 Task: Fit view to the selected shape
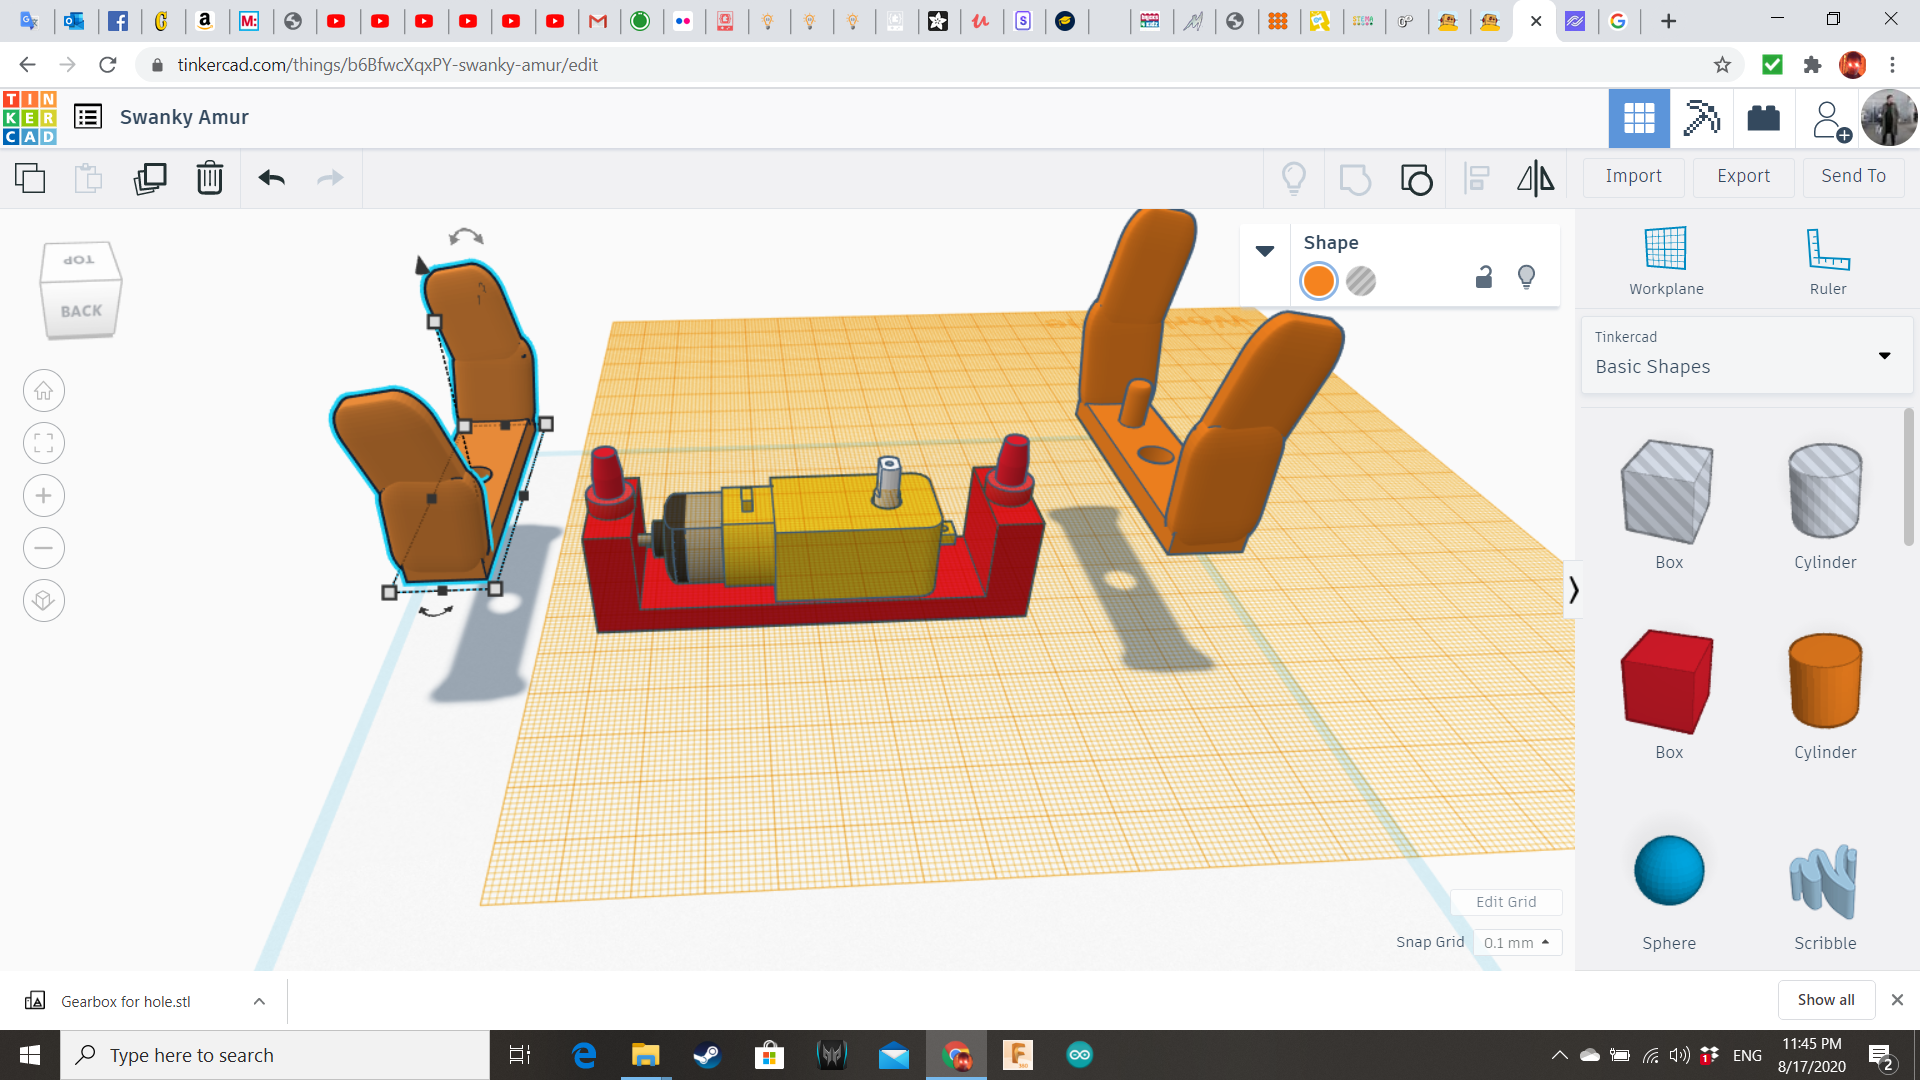pyautogui.click(x=43, y=443)
